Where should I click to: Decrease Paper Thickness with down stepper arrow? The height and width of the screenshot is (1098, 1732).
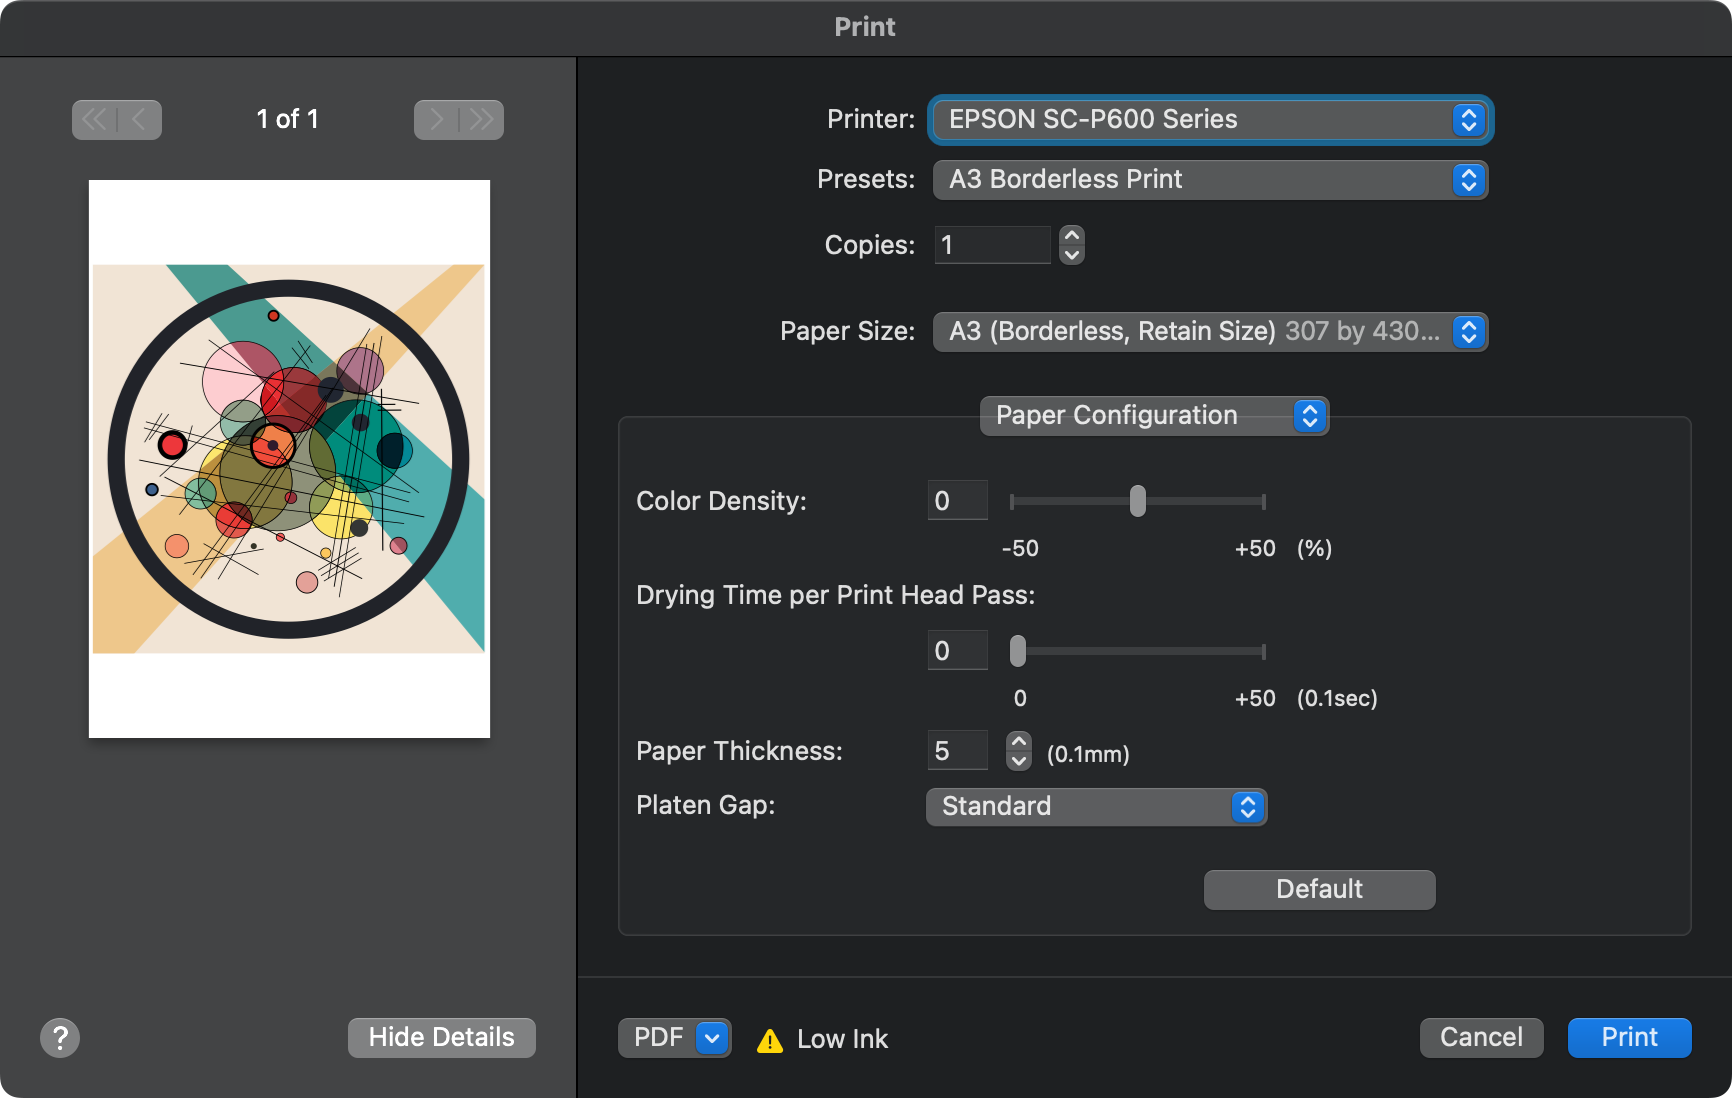[x=1019, y=760]
